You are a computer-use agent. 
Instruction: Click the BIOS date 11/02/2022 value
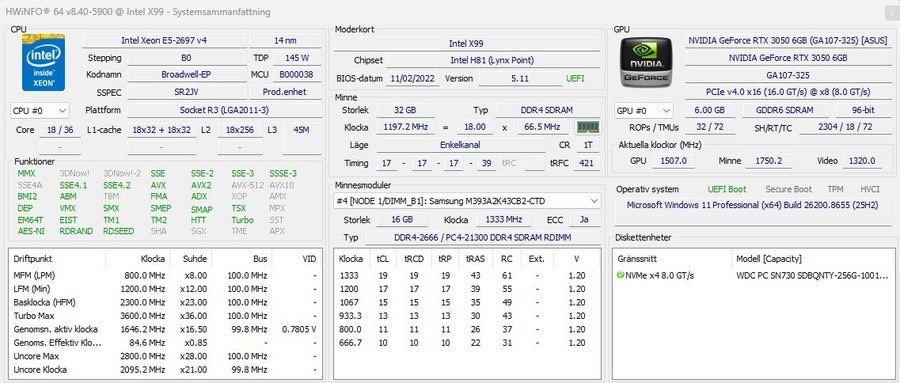point(412,79)
